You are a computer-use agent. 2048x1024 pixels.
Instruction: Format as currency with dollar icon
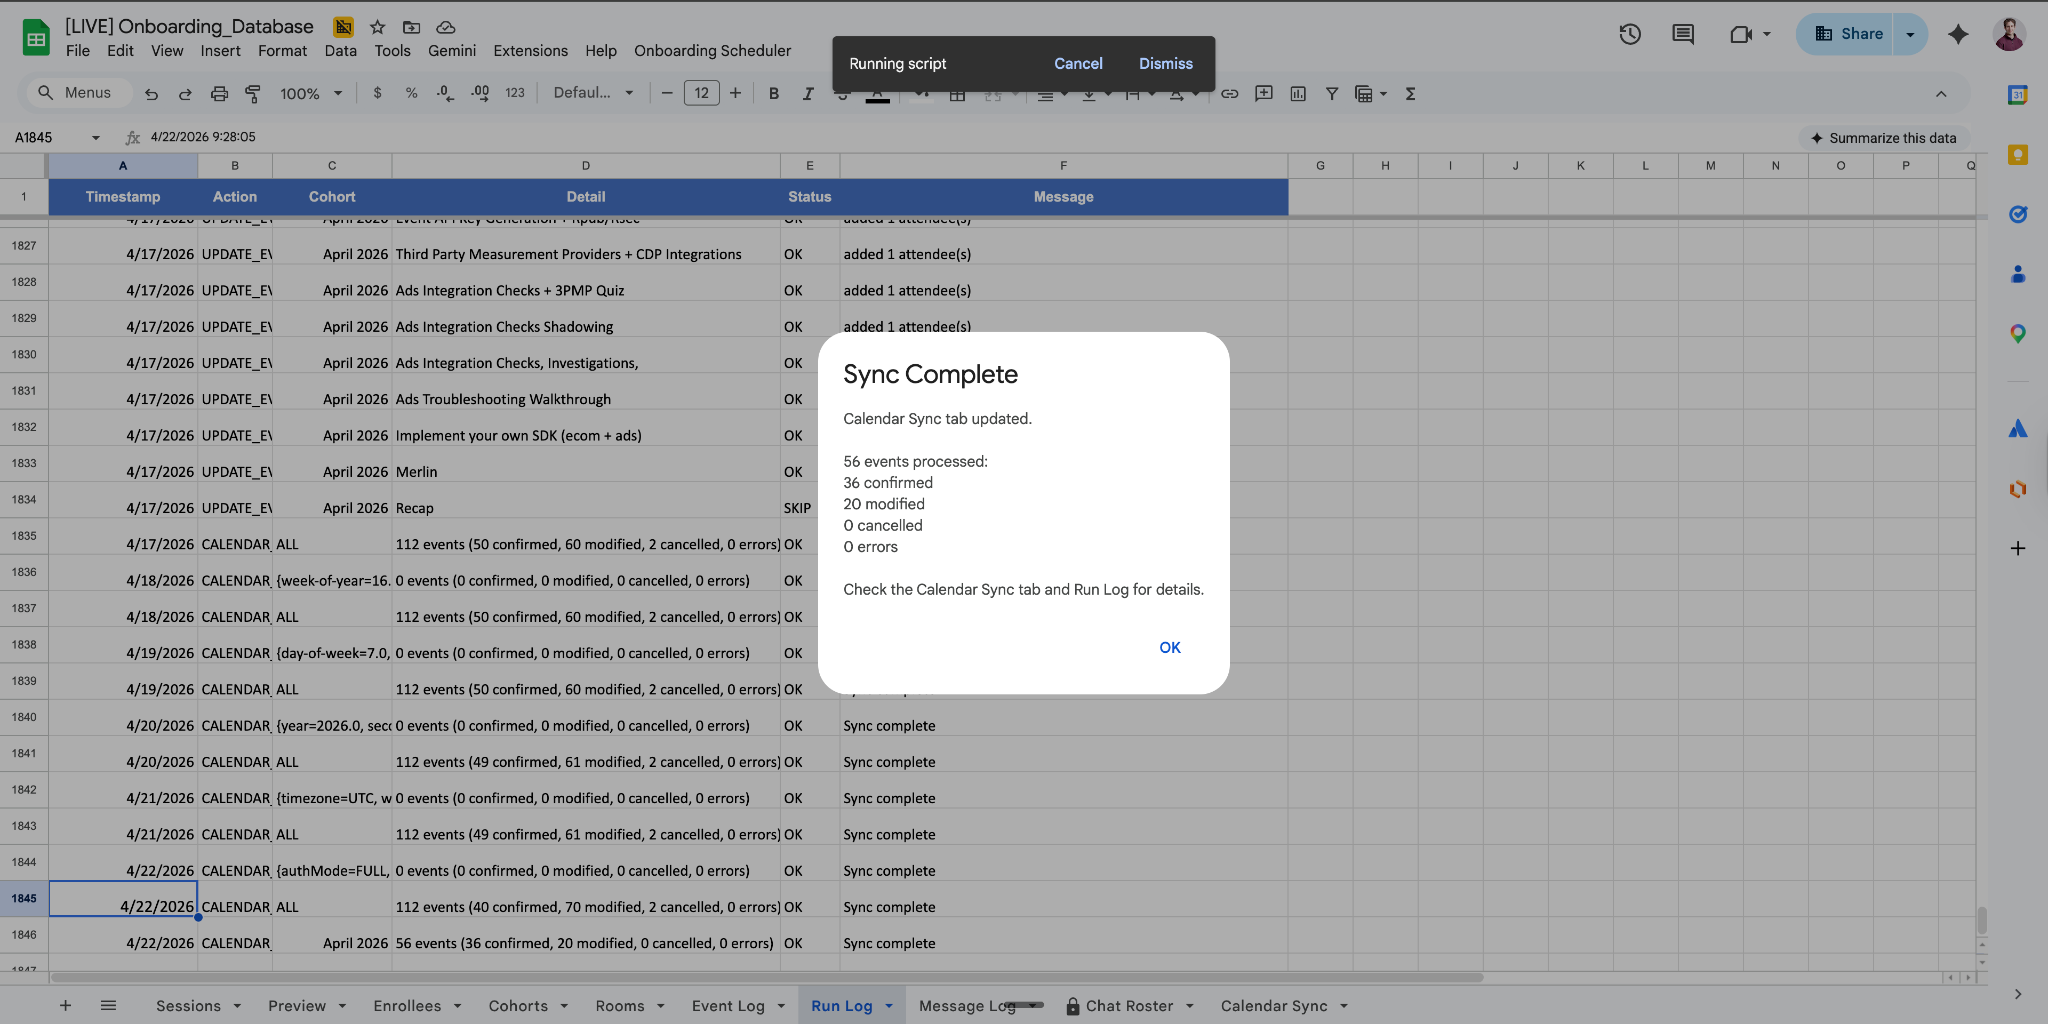[x=377, y=93]
